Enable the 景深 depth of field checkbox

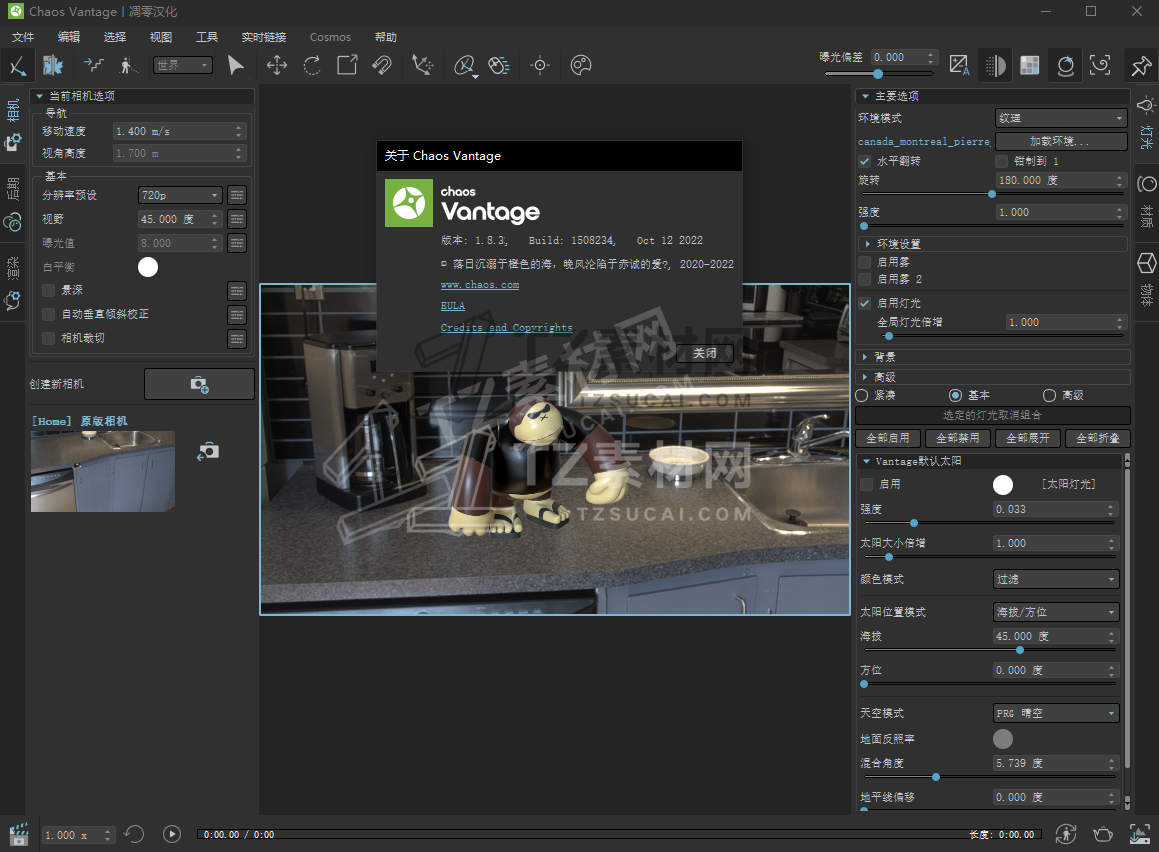(49, 290)
